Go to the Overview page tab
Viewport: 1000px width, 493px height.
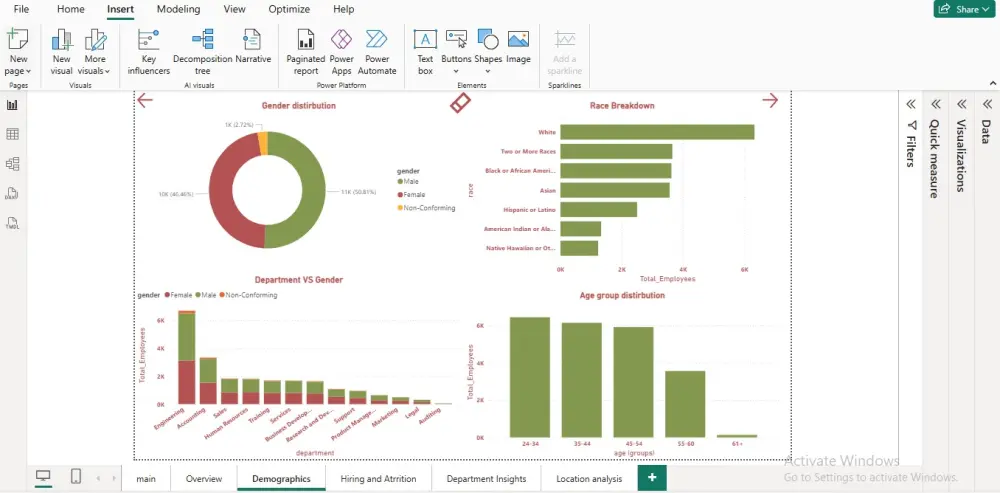tap(204, 478)
